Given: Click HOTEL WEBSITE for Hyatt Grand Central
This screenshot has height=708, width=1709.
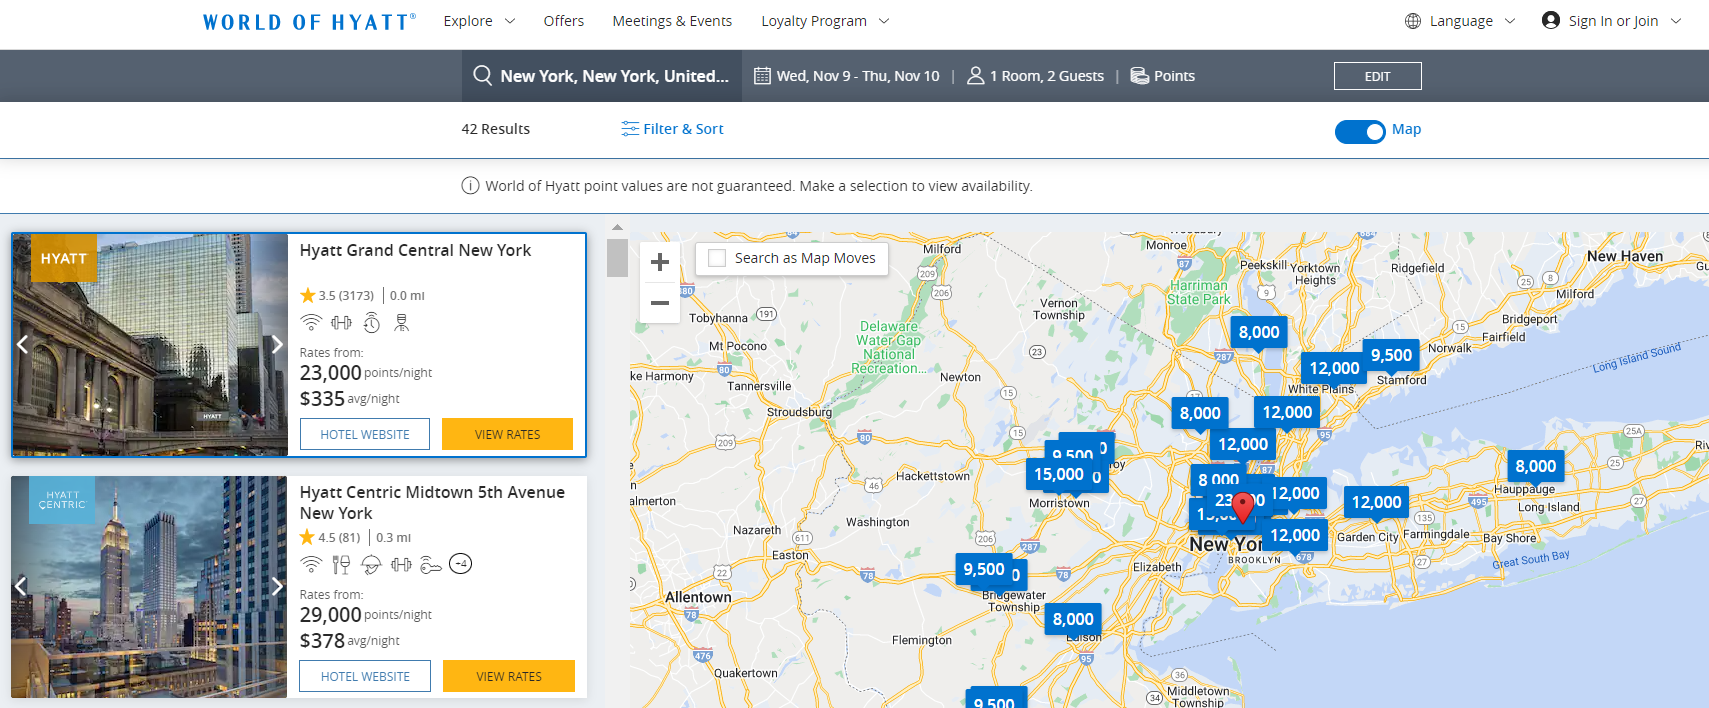Looking at the screenshot, I should click(365, 434).
